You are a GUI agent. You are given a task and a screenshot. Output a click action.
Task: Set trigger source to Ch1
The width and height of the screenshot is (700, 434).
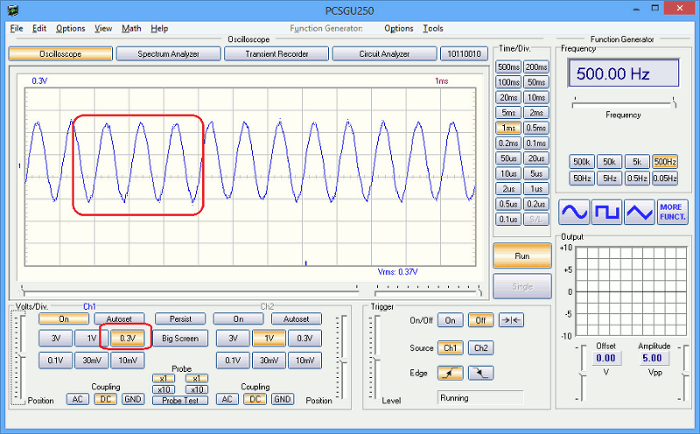point(450,348)
